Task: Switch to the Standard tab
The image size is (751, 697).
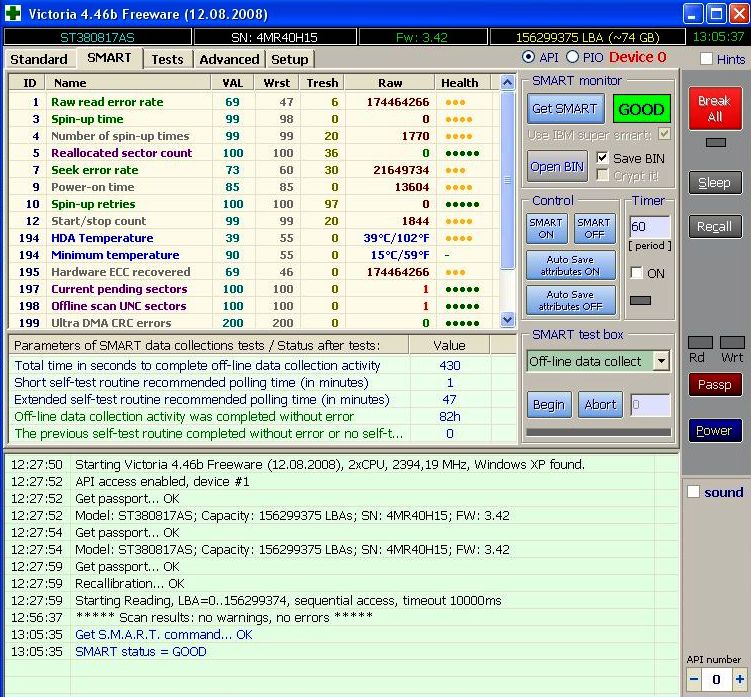Action: 39,59
